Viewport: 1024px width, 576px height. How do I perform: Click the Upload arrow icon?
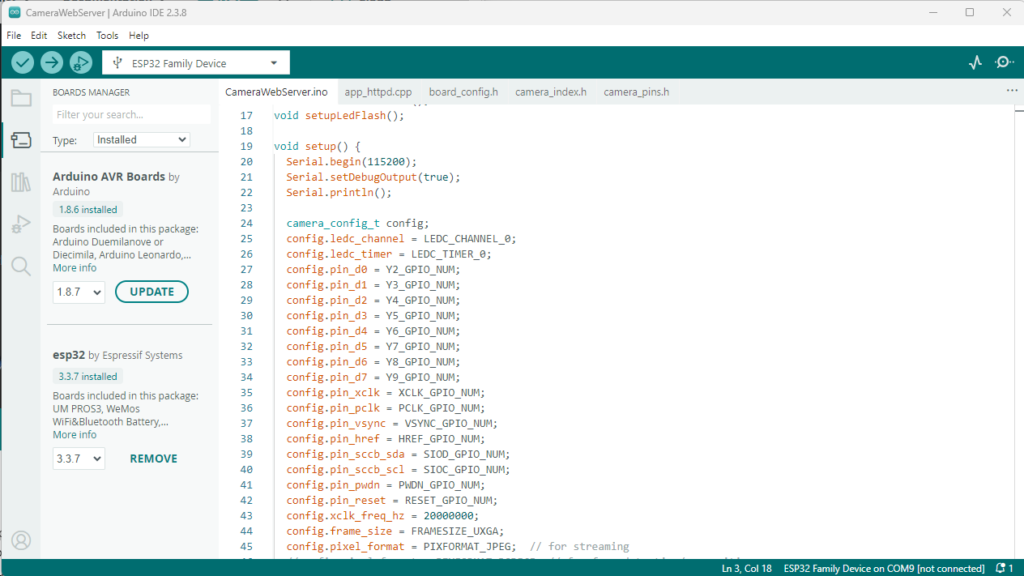point(51,63)
